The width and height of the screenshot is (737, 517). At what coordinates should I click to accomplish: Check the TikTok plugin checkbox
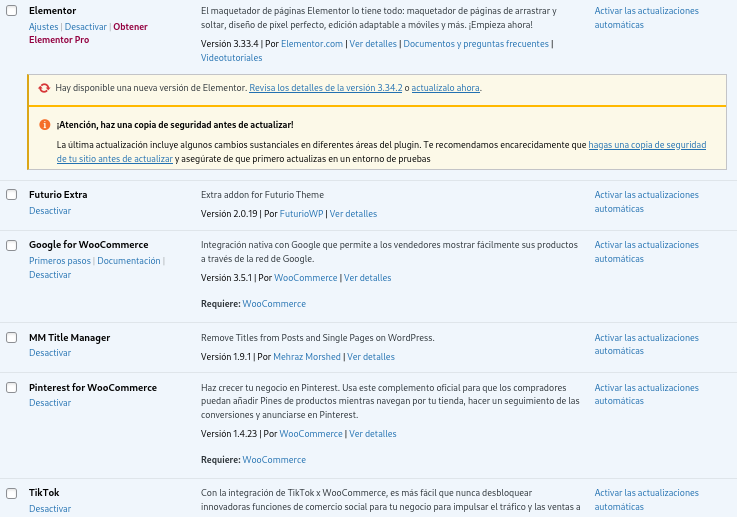pos(12,493)
